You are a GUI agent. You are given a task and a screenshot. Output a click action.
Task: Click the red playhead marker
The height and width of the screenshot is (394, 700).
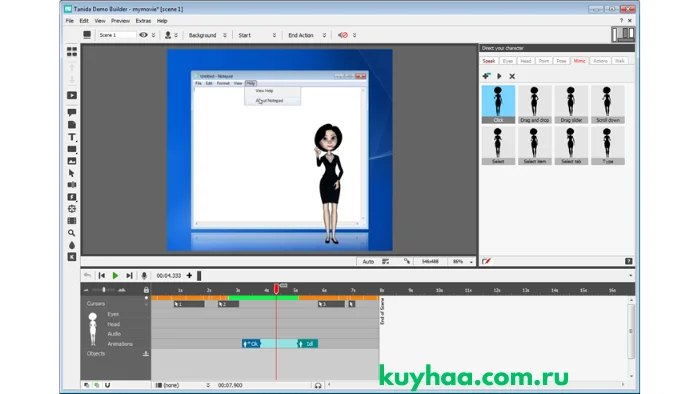276,289
